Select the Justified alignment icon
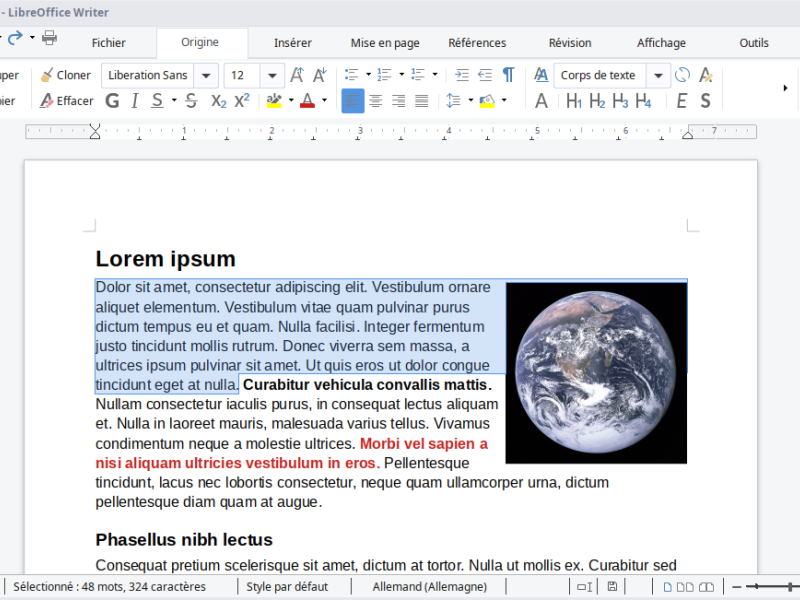 tap(421, 101)
